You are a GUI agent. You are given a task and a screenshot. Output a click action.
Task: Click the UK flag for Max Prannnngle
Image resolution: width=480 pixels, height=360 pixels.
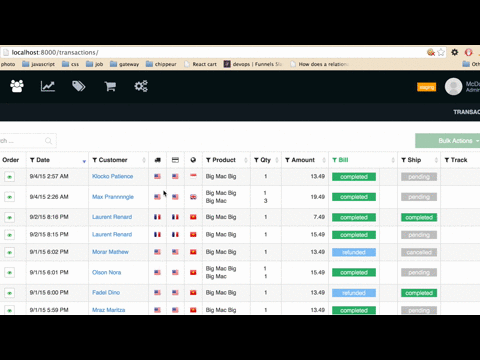point(193,197)
